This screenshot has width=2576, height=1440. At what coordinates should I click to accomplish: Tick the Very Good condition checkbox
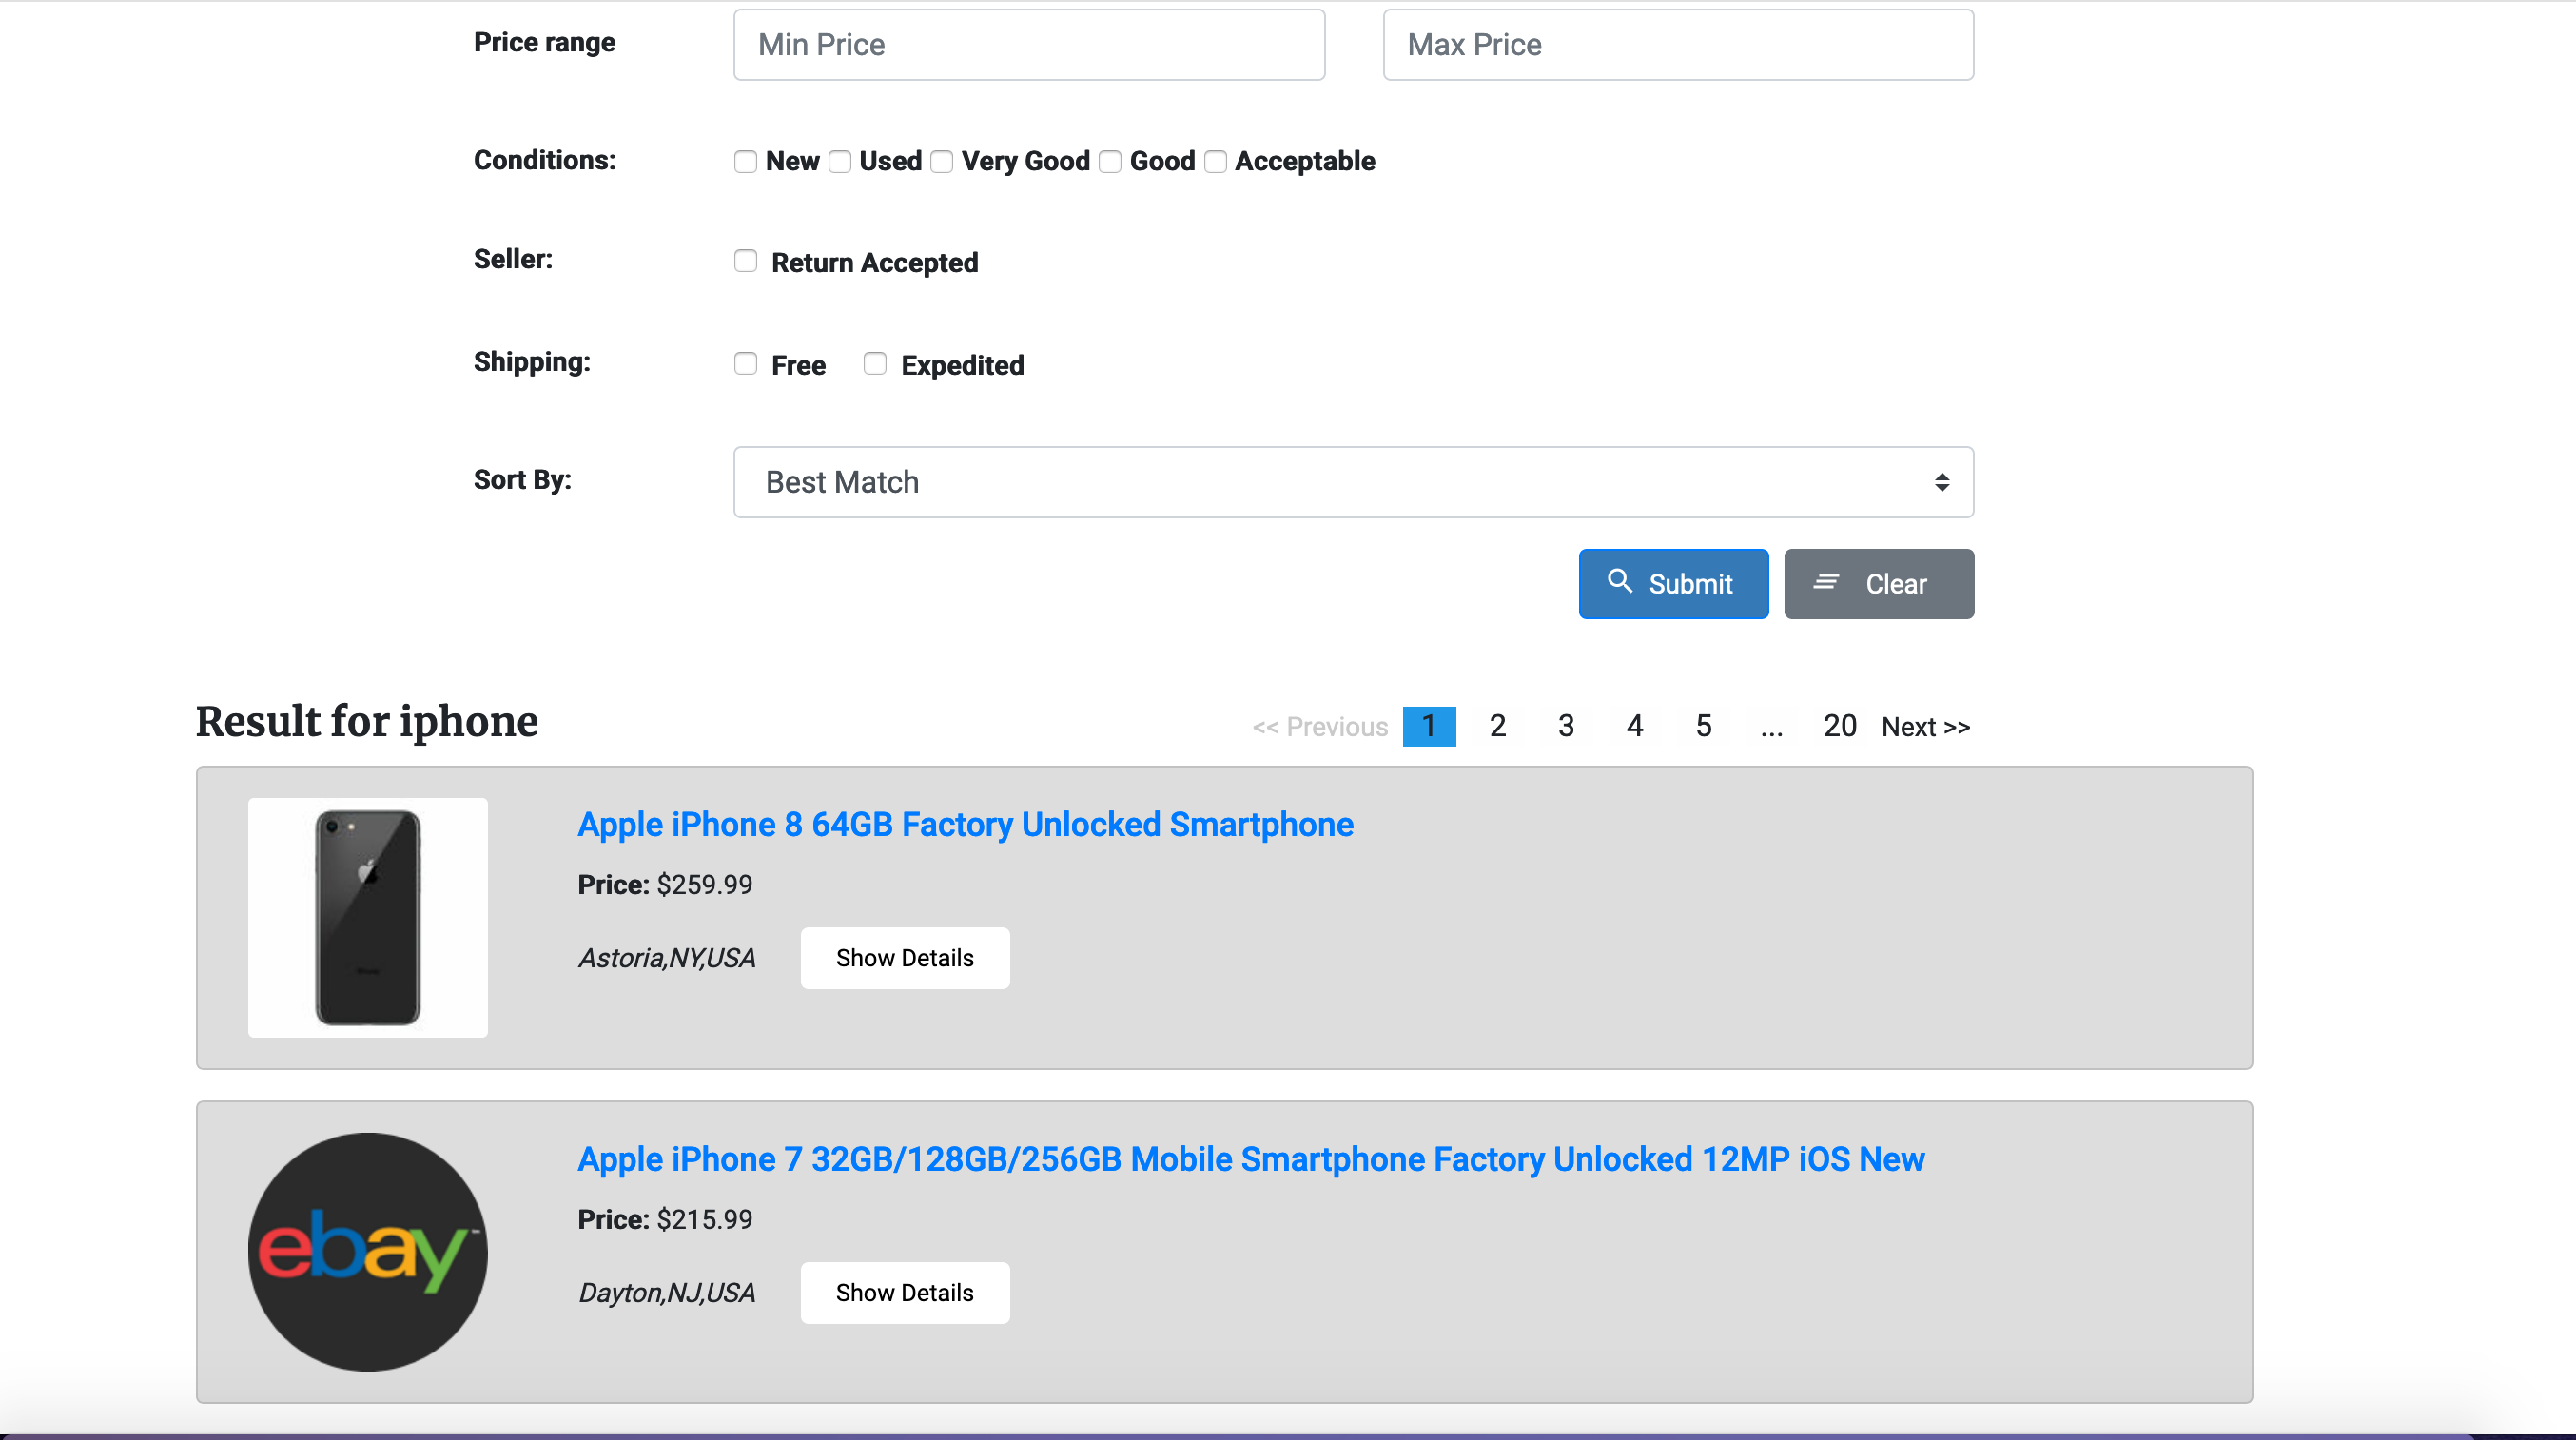942,162
